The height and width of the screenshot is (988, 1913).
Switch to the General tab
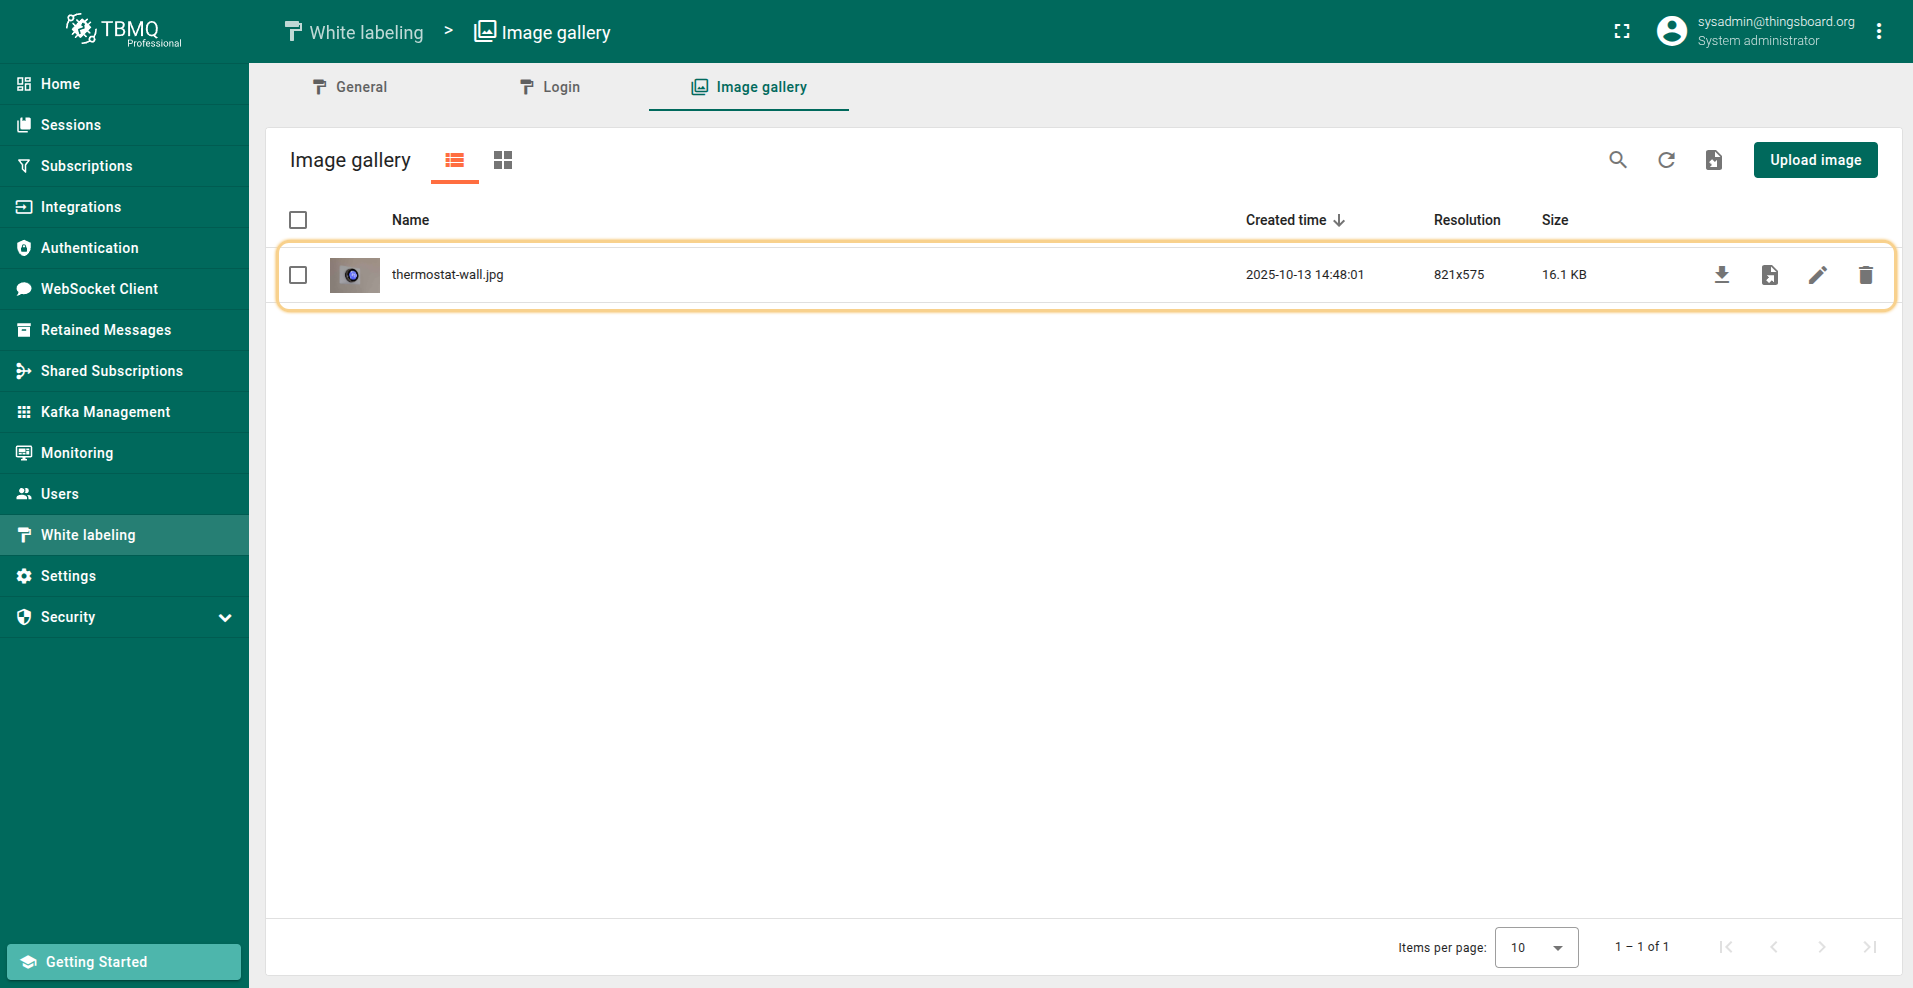click(349, 87)
